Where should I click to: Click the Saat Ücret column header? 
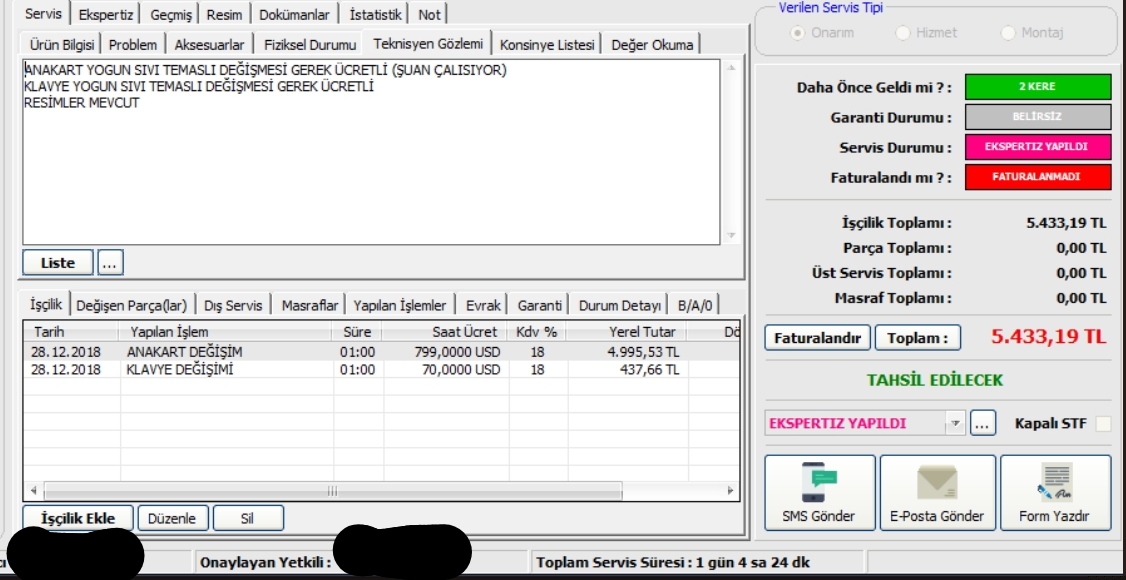tap(445, 332)
